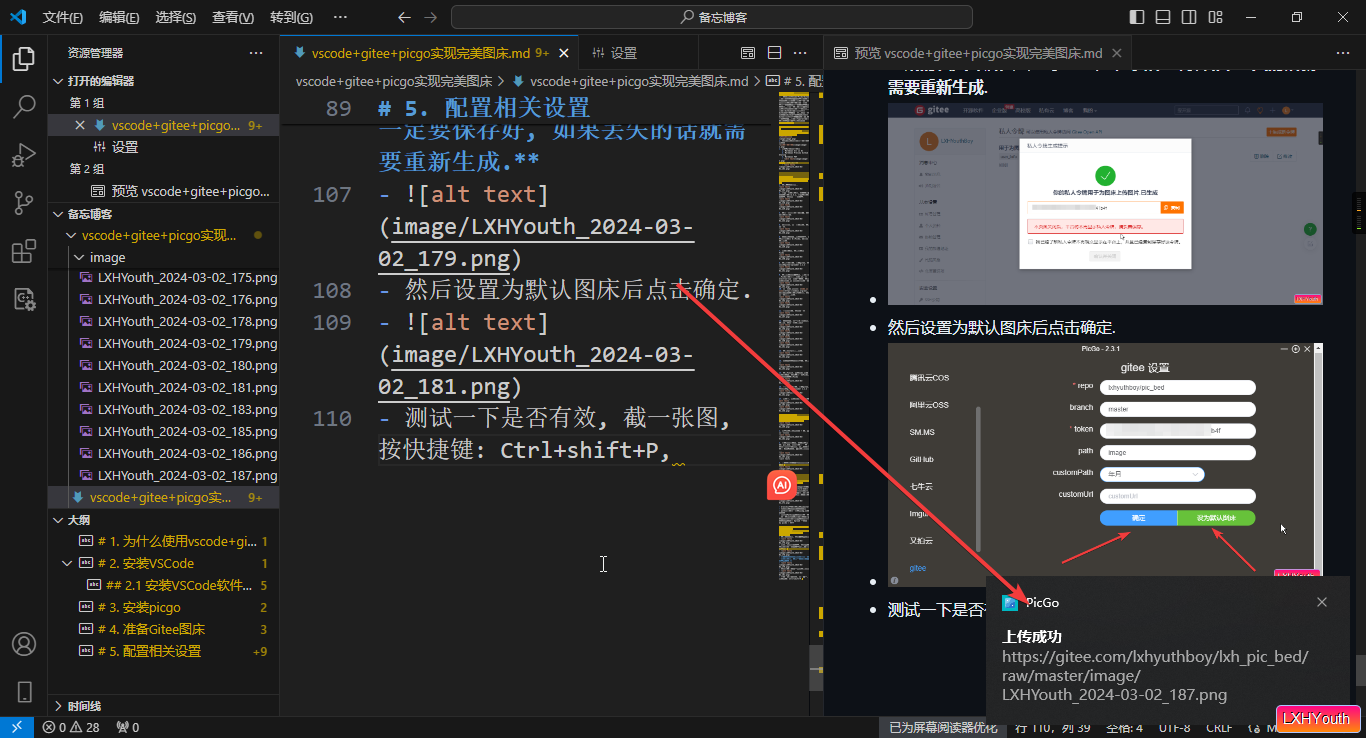The height and width of the screenshot is (738, 1366).
Task: Click the remote window indicator in status bar
Action: (17, 727)
